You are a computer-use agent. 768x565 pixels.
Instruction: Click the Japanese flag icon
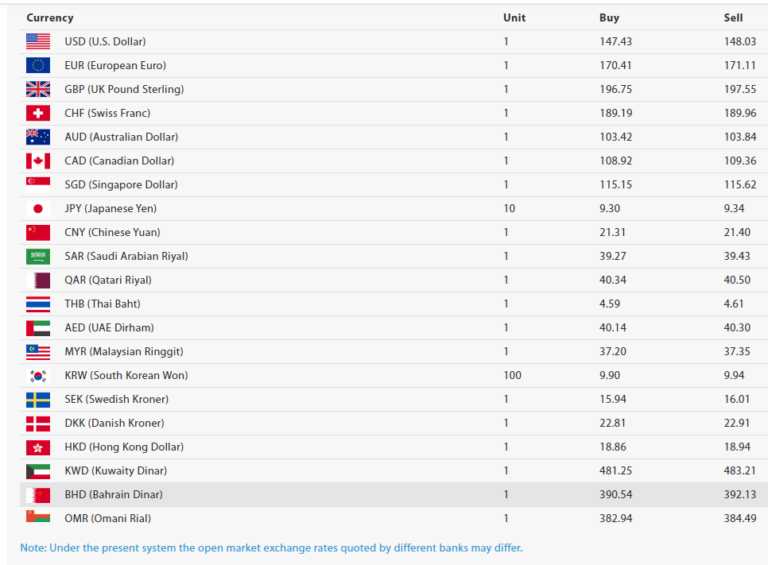click(x=38, y=208)
